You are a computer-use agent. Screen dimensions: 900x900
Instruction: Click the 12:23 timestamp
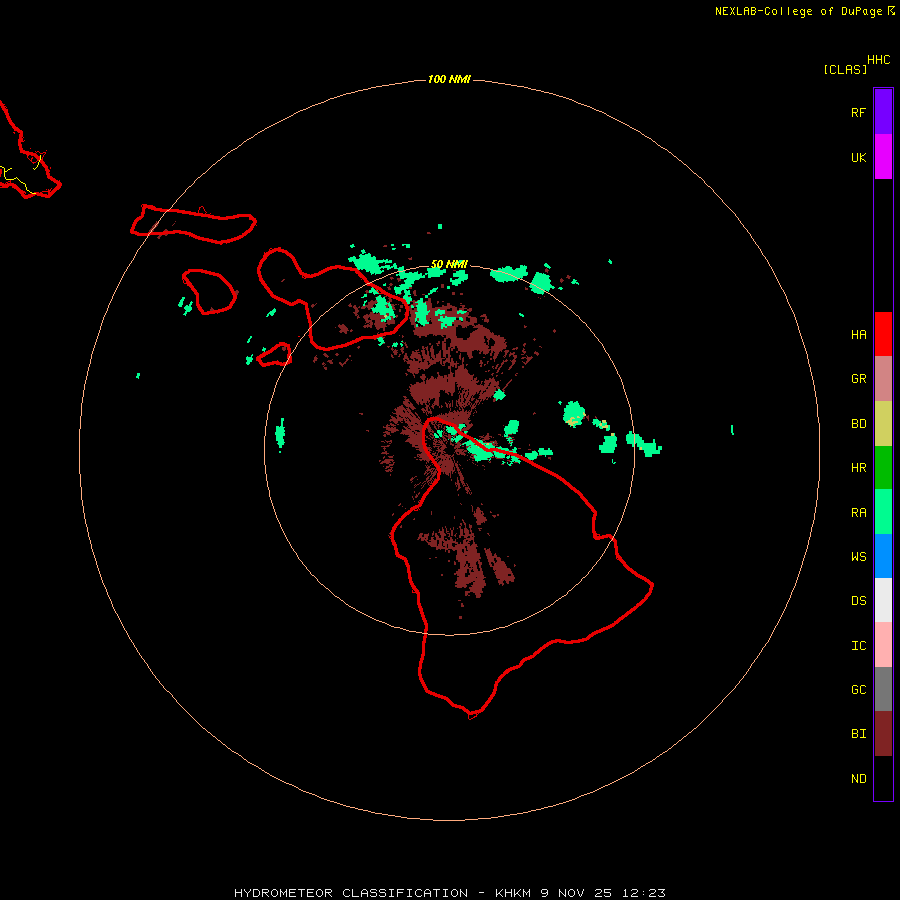click(645, 893)
